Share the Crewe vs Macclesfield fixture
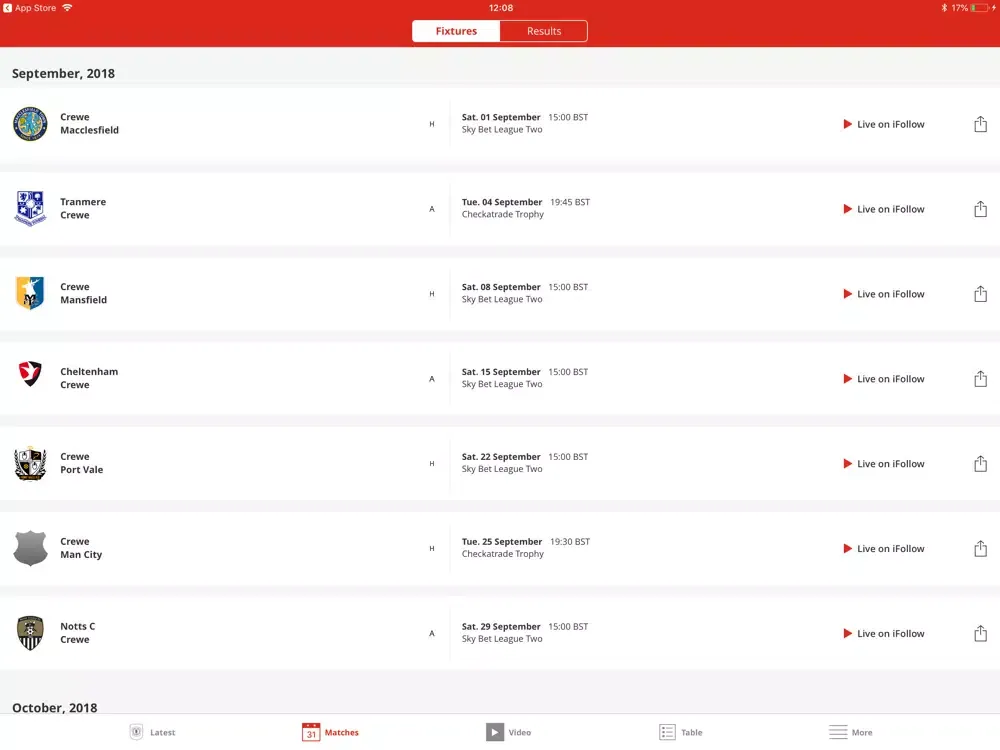This screenshot has width=1000, height=750. click(980, 124)
